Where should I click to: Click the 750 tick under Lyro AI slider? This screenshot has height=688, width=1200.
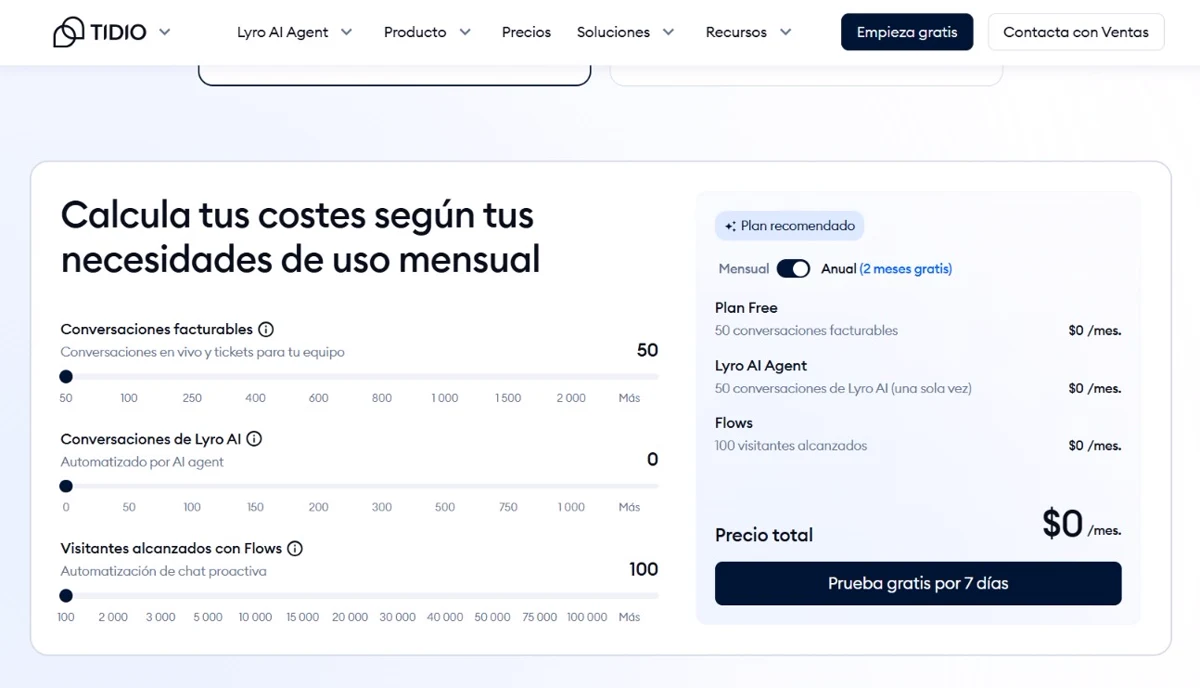(508, 507)
